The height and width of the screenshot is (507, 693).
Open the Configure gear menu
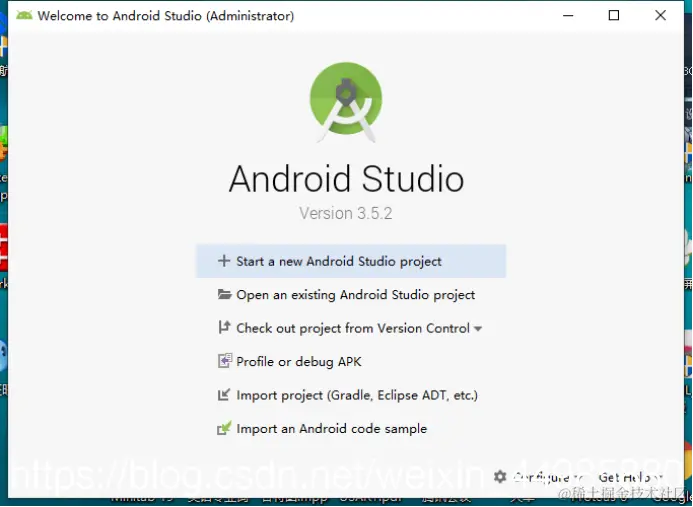(x=500, y=477)
